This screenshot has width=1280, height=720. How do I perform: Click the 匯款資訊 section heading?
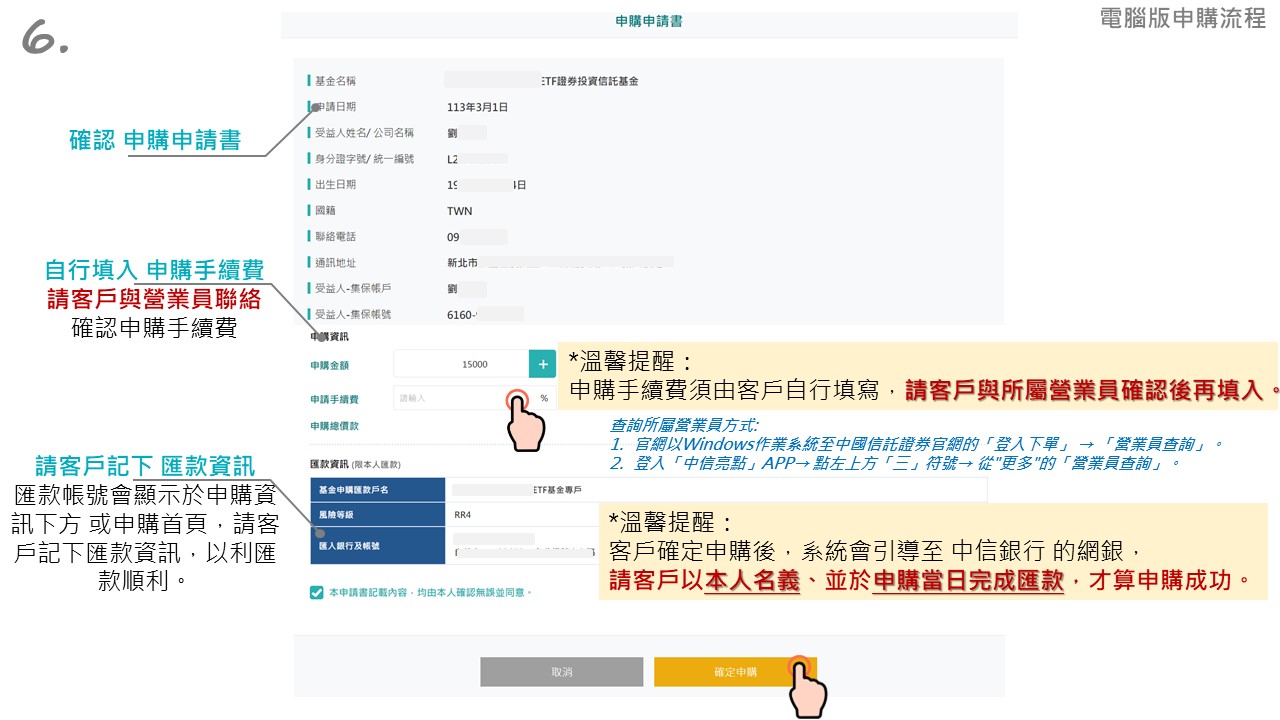tap(328, 465)
